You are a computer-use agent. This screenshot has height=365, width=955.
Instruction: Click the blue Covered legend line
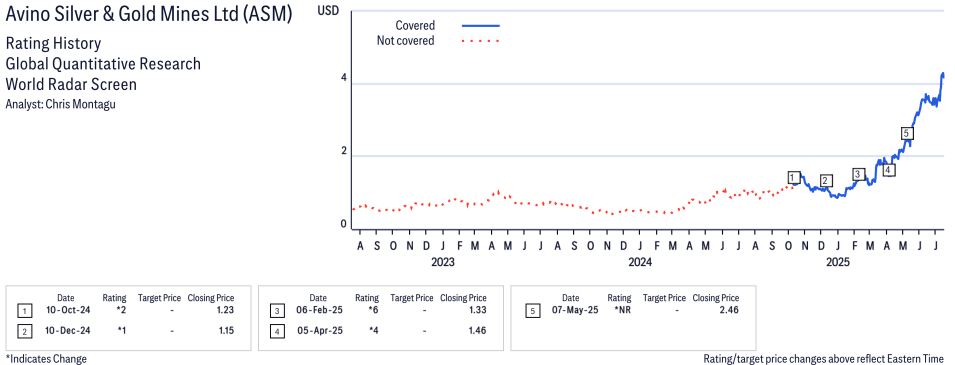tap(481, 26)
